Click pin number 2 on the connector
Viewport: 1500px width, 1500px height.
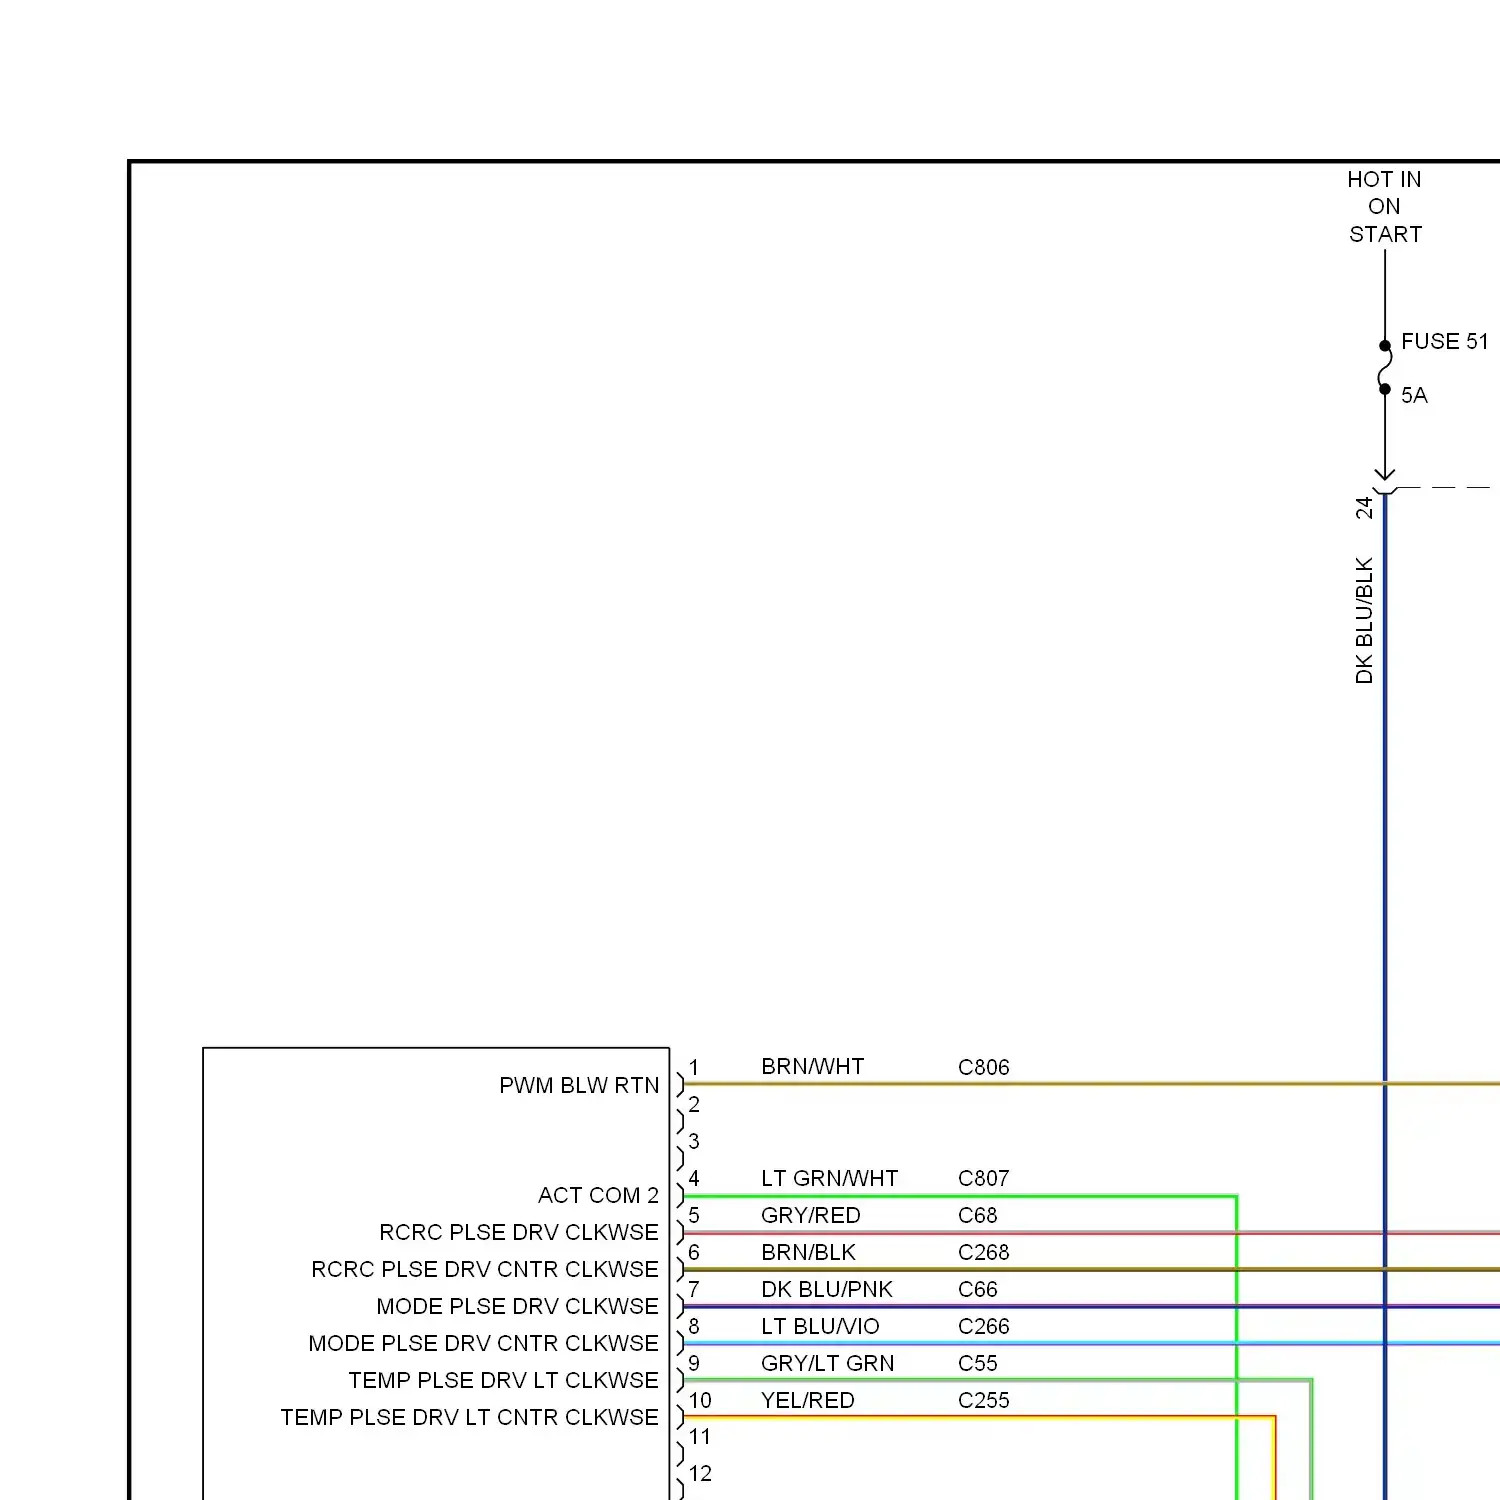click(694, 1105)
